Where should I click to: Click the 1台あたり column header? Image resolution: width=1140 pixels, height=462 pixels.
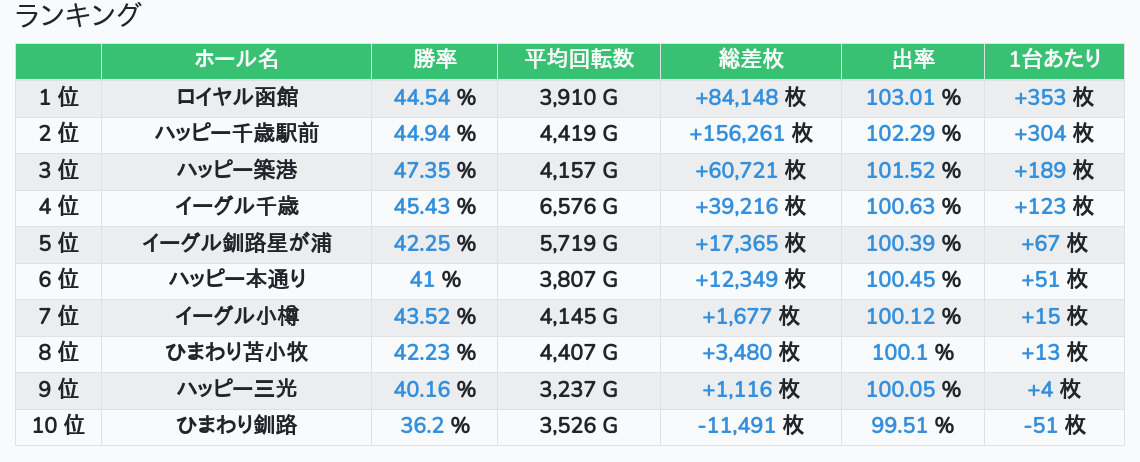(1054, 60)
